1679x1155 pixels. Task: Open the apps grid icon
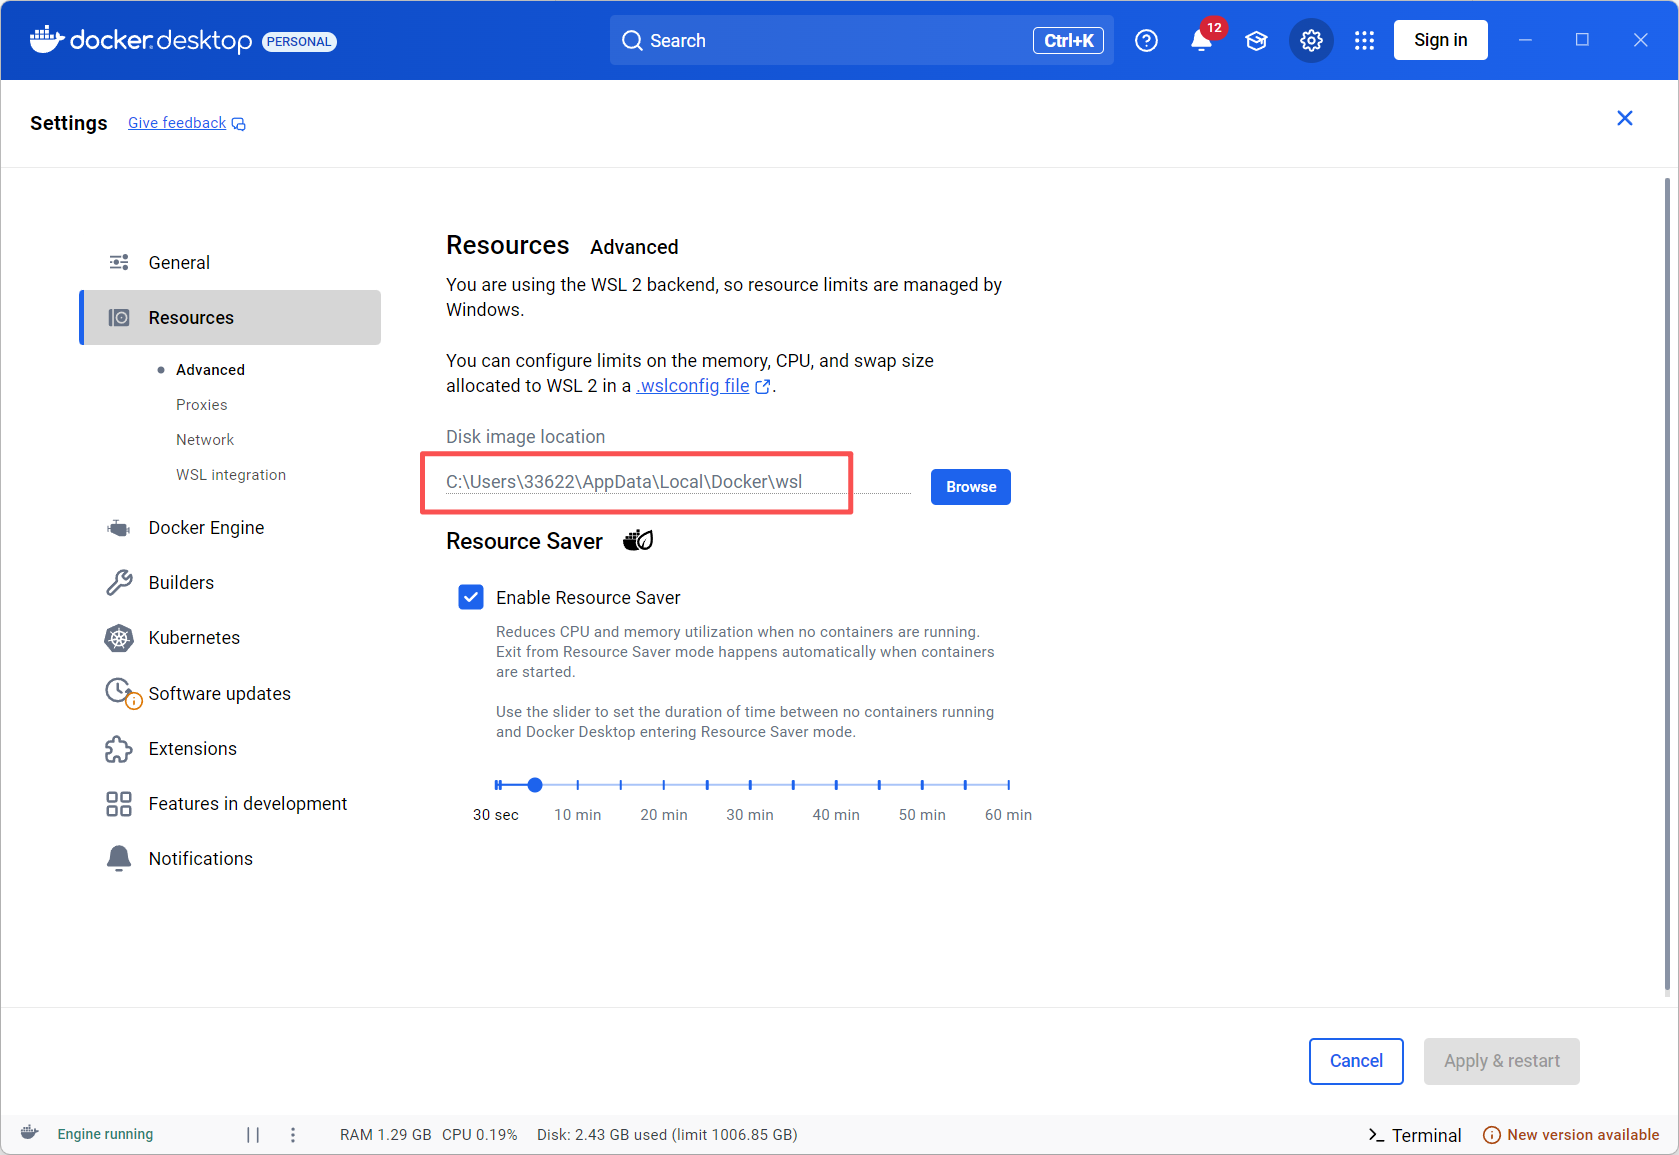click(1364, 40)
